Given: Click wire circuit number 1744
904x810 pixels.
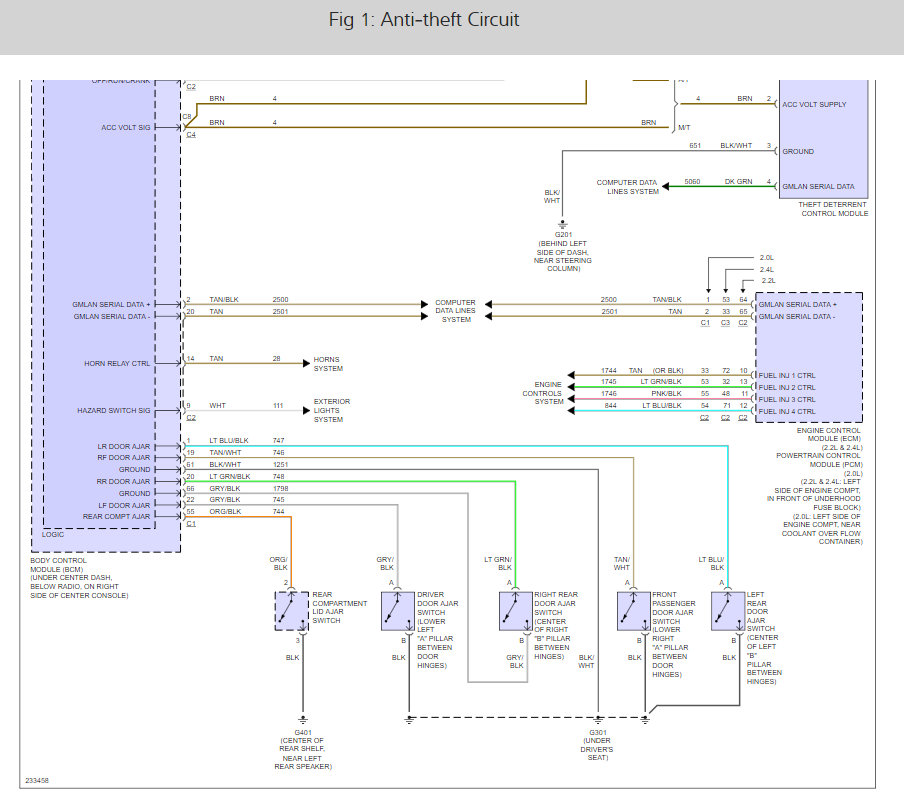Looking at the screenshot, I should (x=609, y=371).
